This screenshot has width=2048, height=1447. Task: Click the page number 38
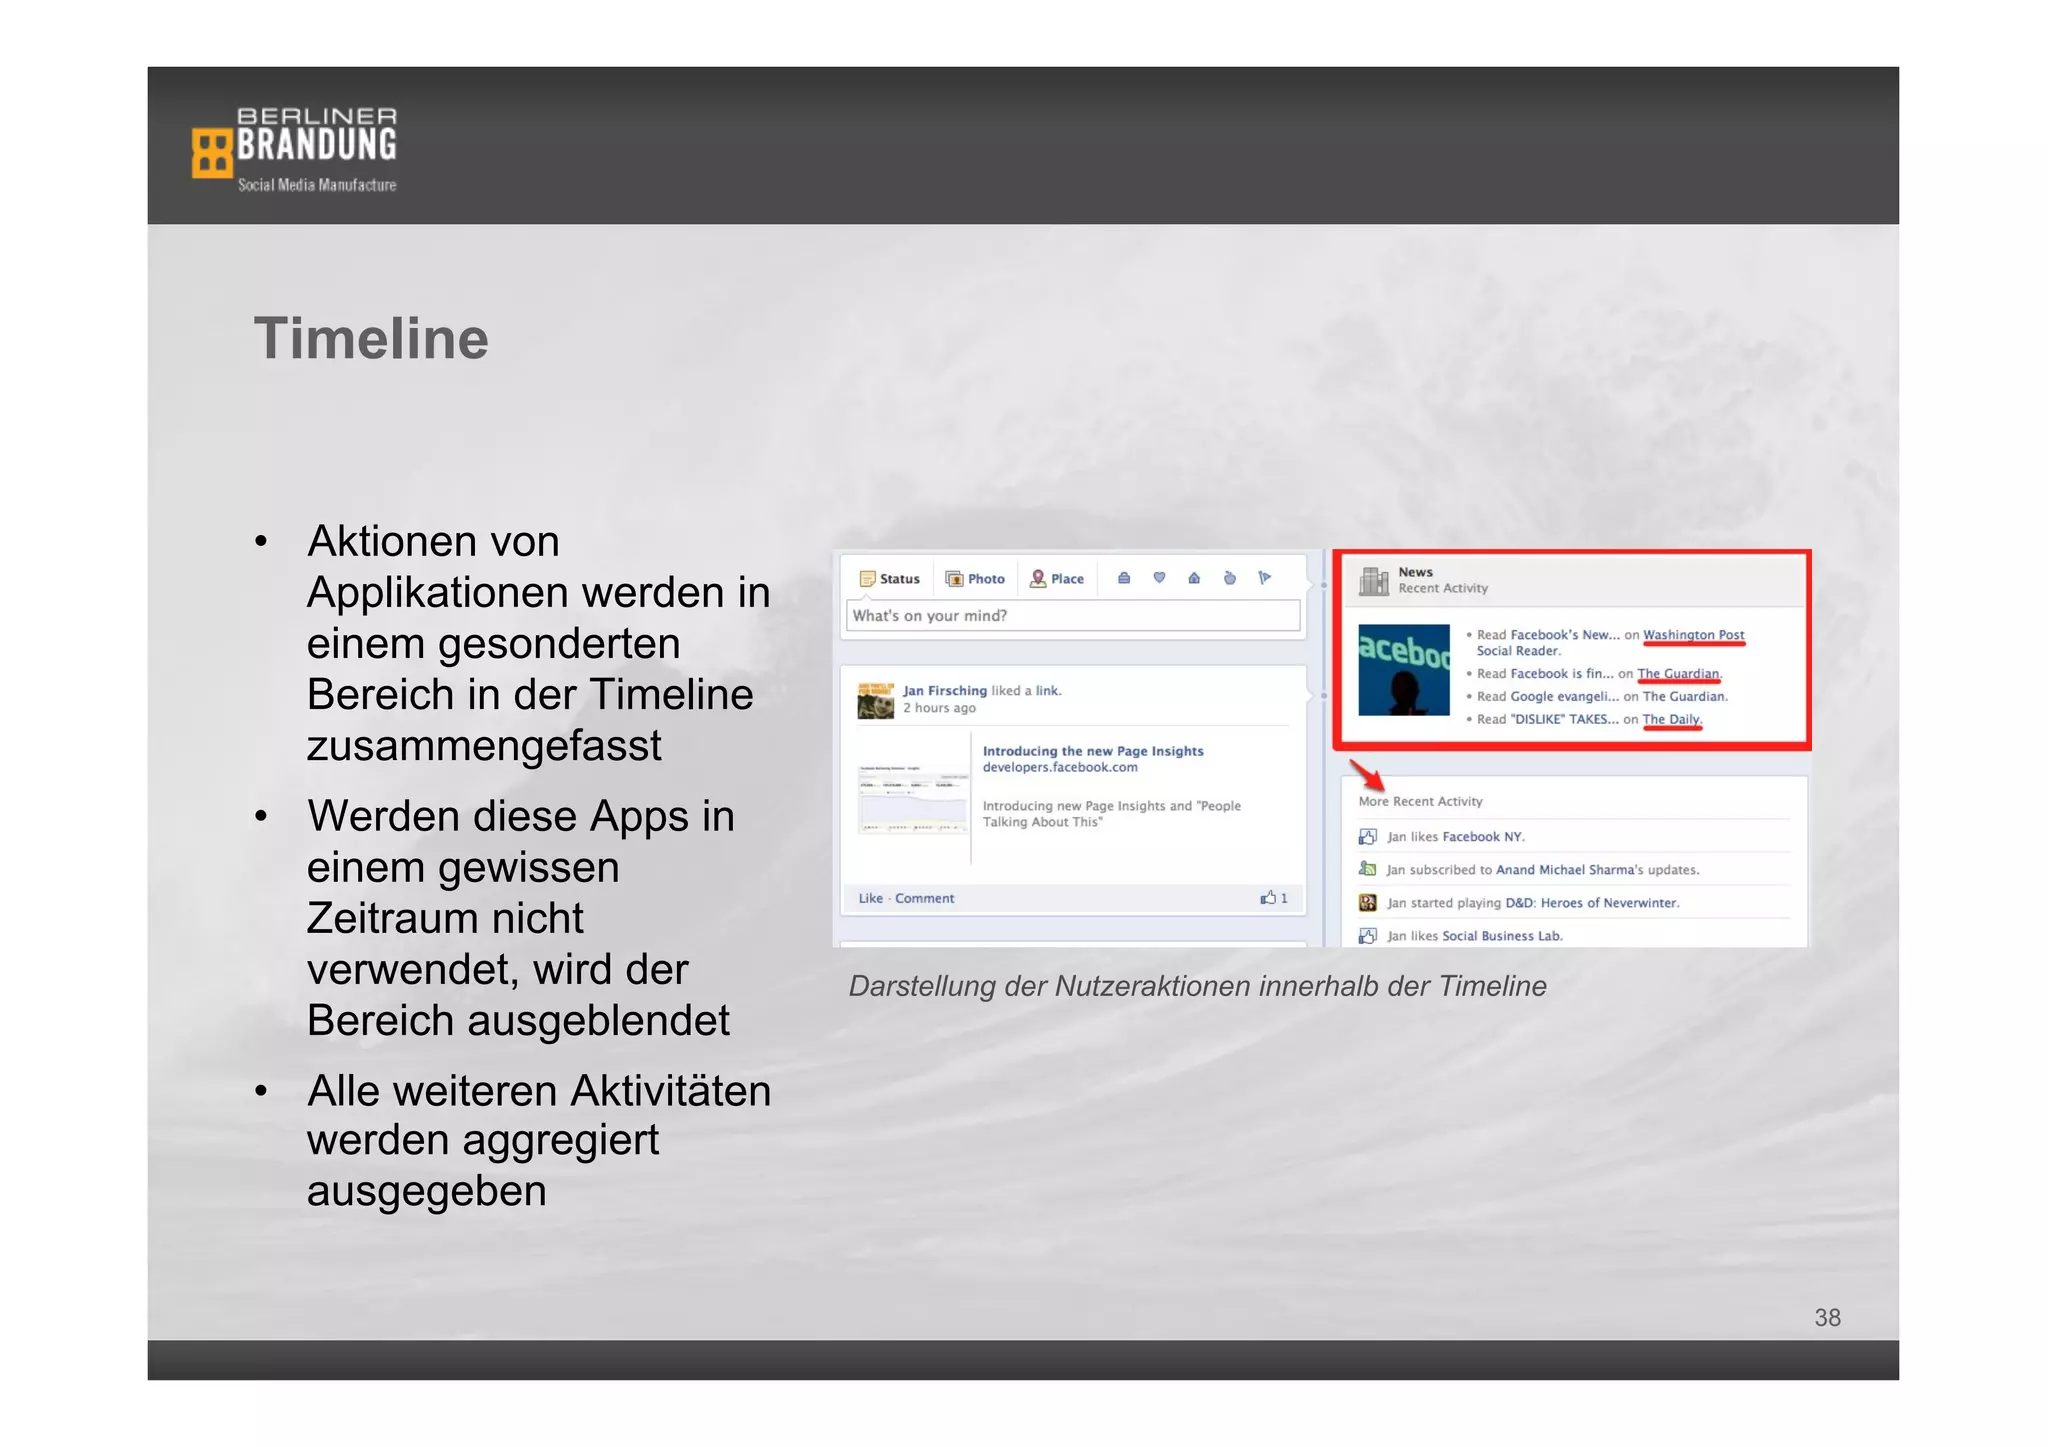(1827, 1317)
